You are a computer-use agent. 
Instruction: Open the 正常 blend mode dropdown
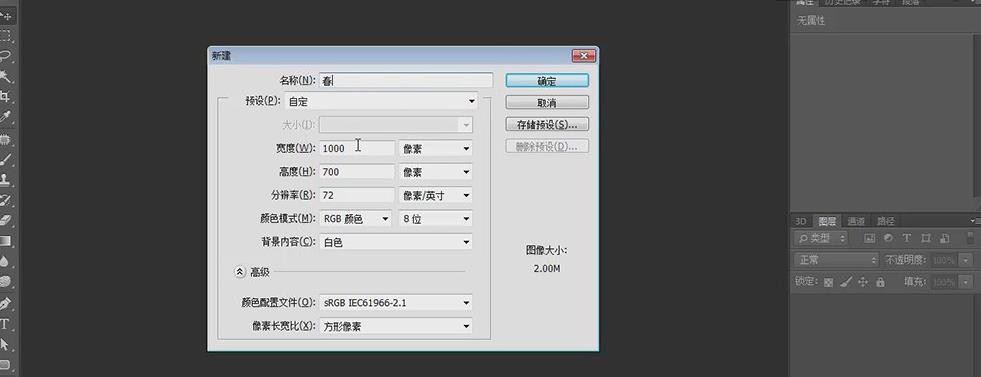pyautogui.click(x=836, y=260)
